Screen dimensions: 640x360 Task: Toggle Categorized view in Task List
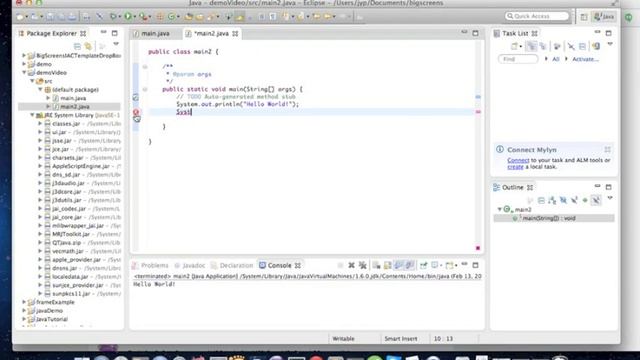531,46
